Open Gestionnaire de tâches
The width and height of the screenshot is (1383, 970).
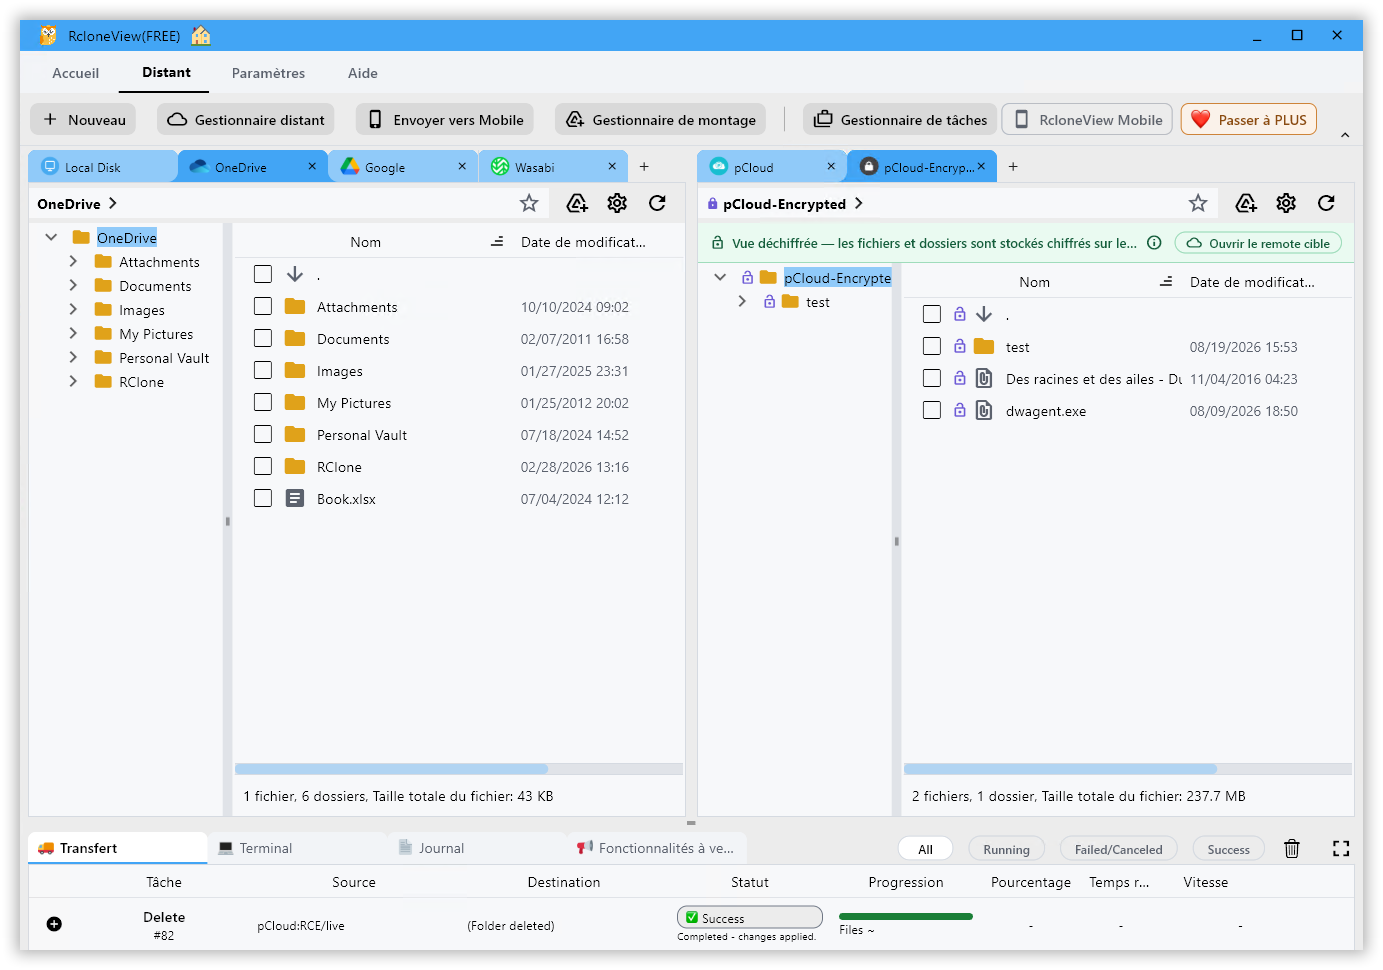900,120
